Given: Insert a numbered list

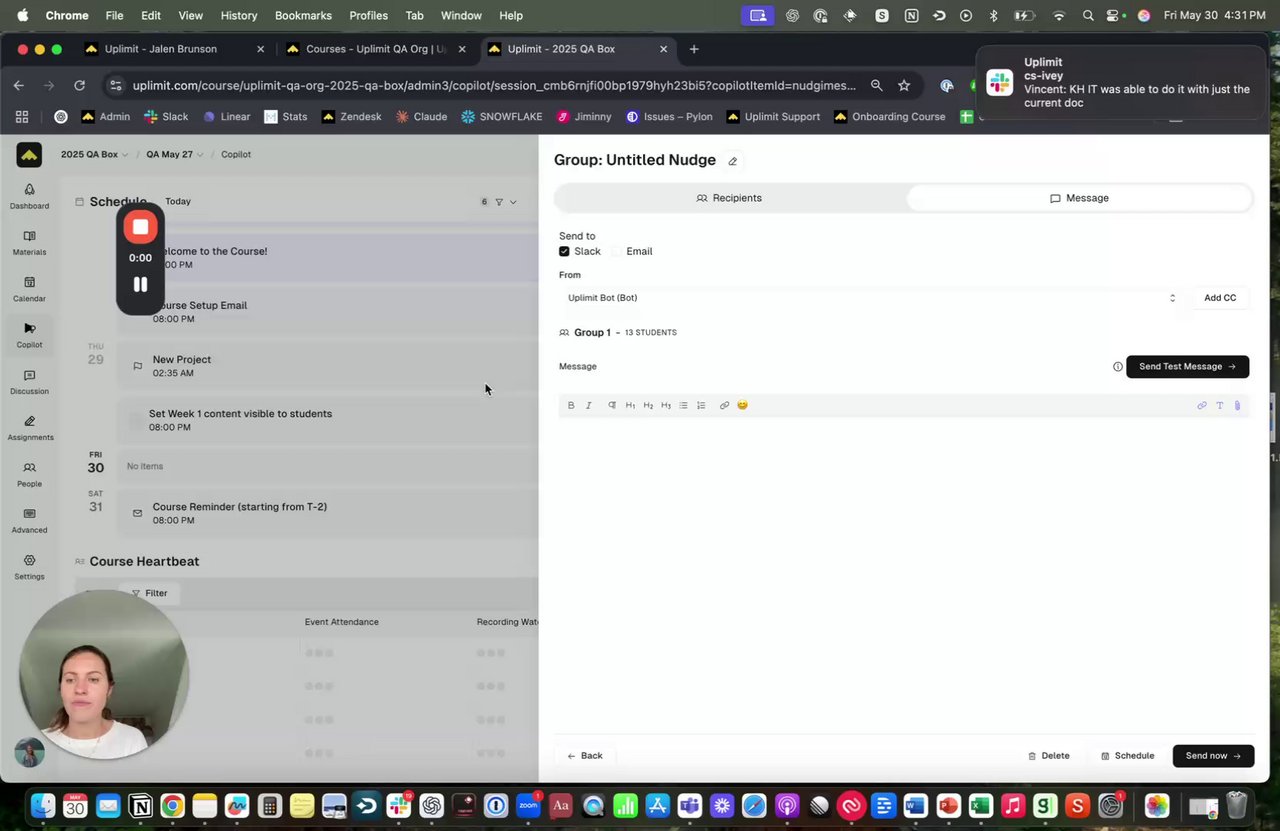Looking at the screenshot, I should pos(701,405).
